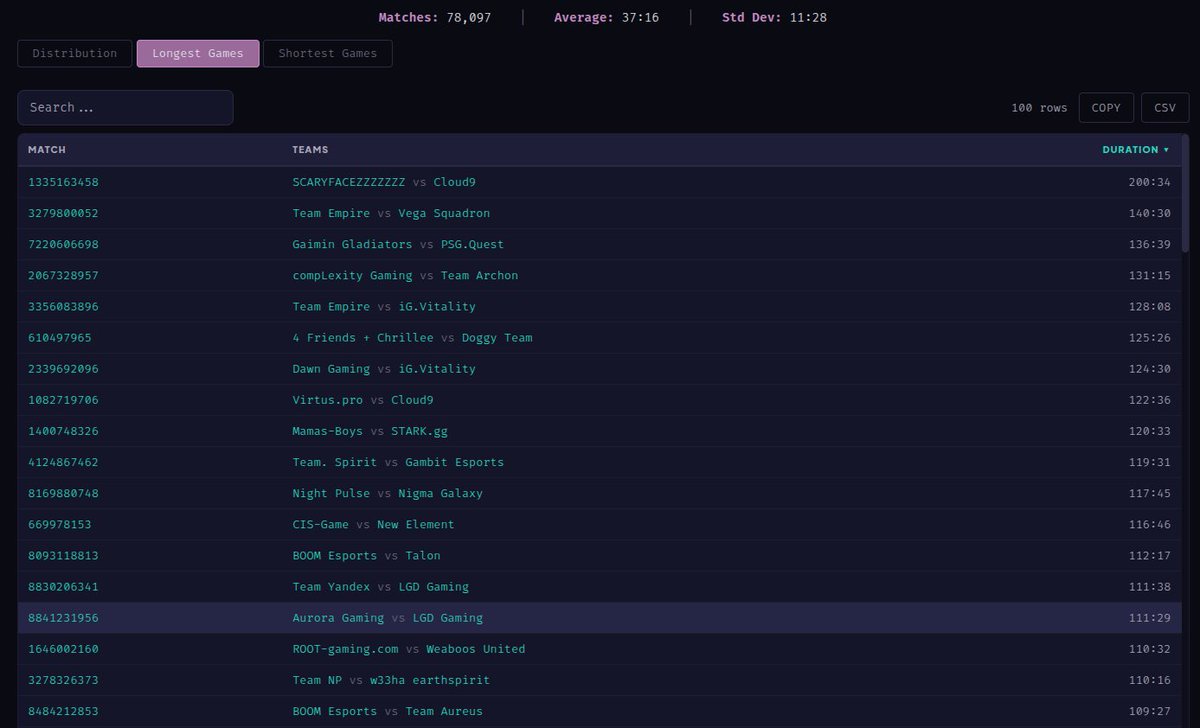Switch to the Distribution tab

pos(75,53)
